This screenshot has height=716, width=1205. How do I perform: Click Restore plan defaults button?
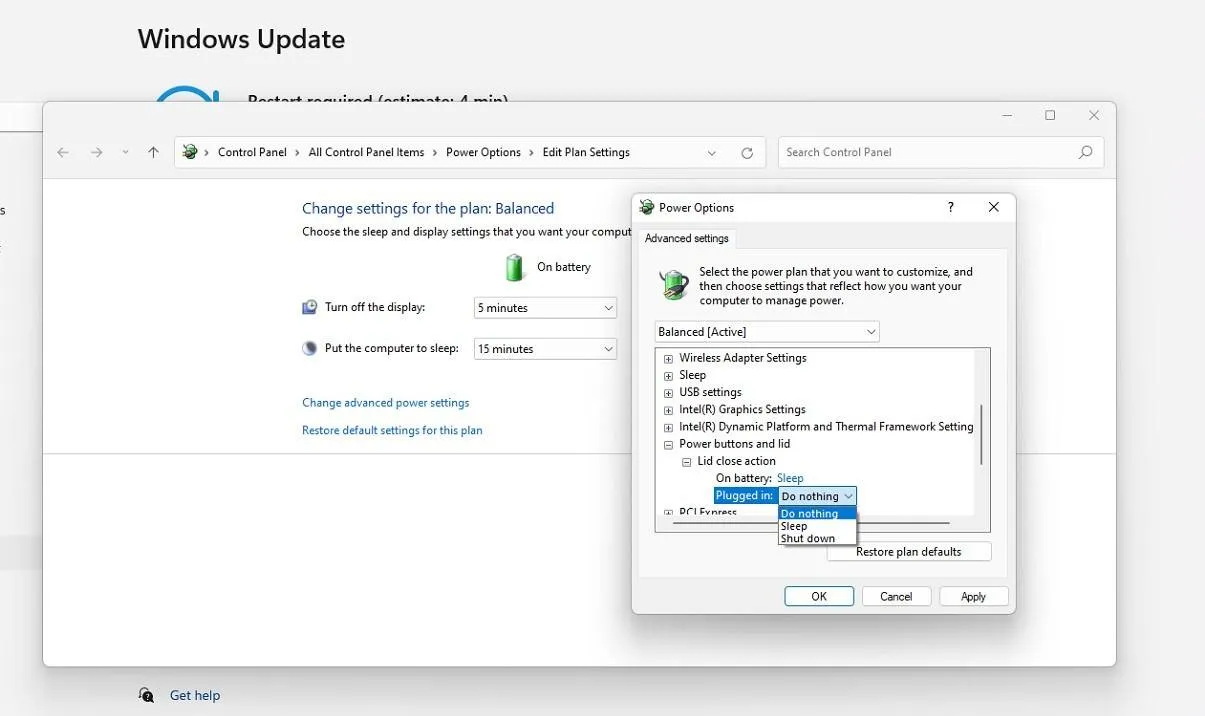click(x=909, y=552)
